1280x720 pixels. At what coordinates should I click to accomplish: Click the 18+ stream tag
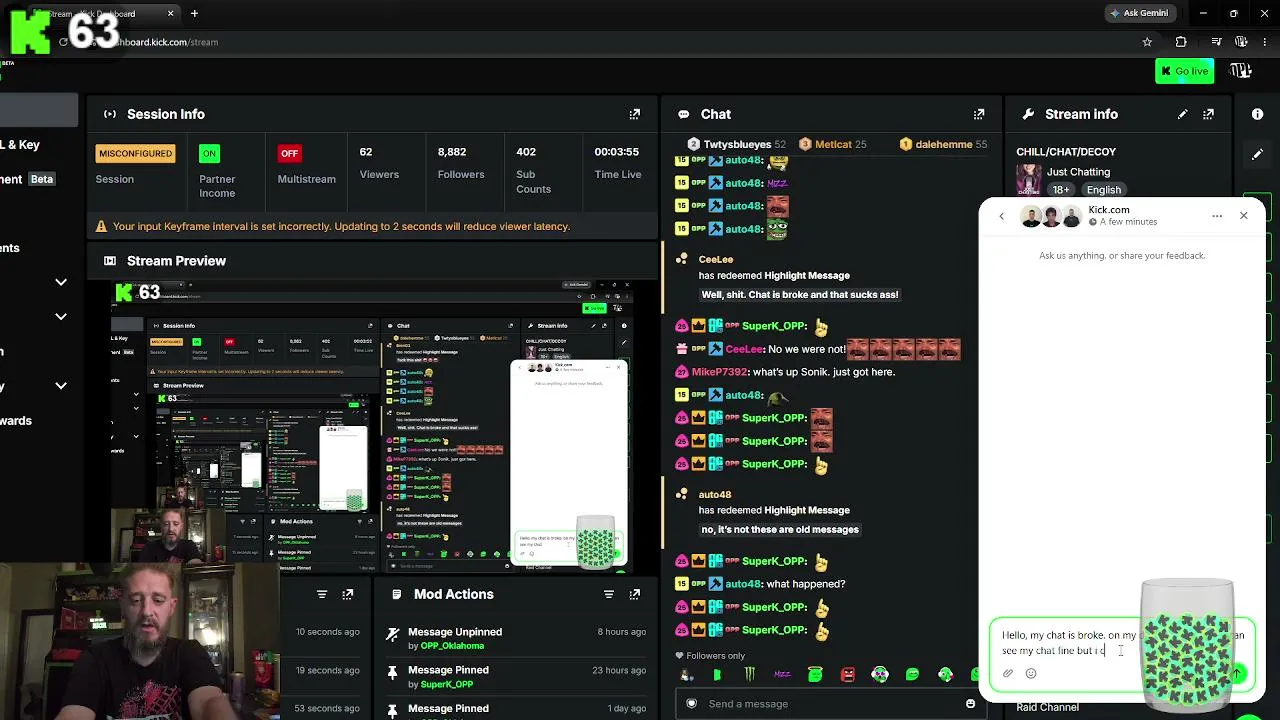pos(1061,190)
